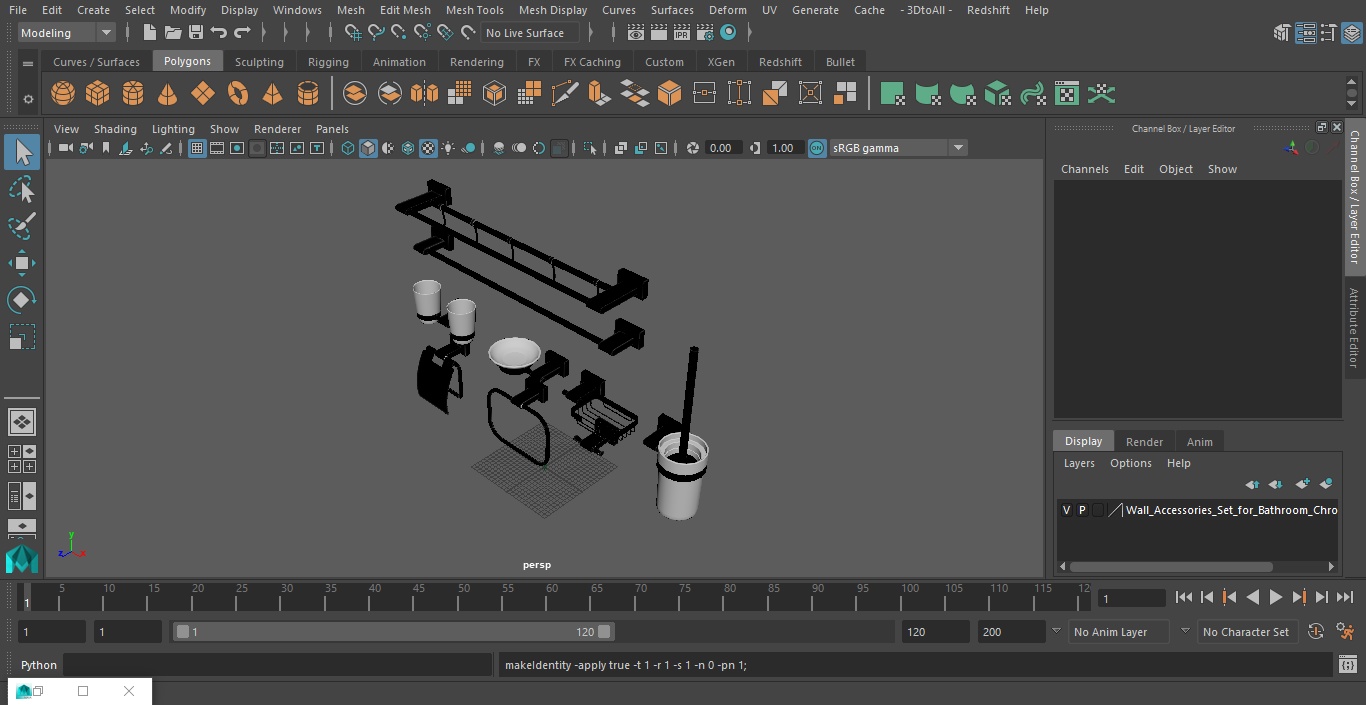Select the Select tool arrow
The height and width of the screenshot is (705, 1366).
point(22,152)
